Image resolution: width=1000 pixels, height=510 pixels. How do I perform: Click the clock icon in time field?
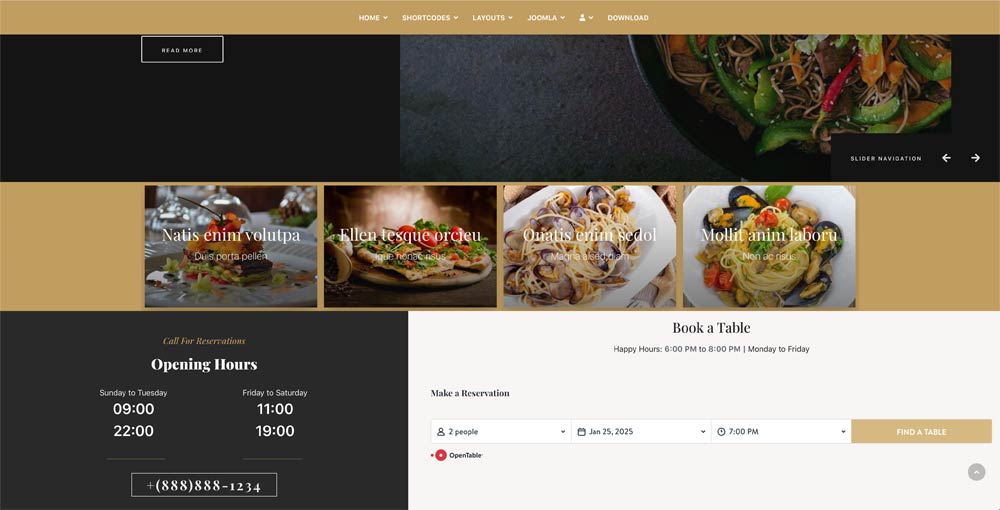pyautogui.click(x=721, y=432)
